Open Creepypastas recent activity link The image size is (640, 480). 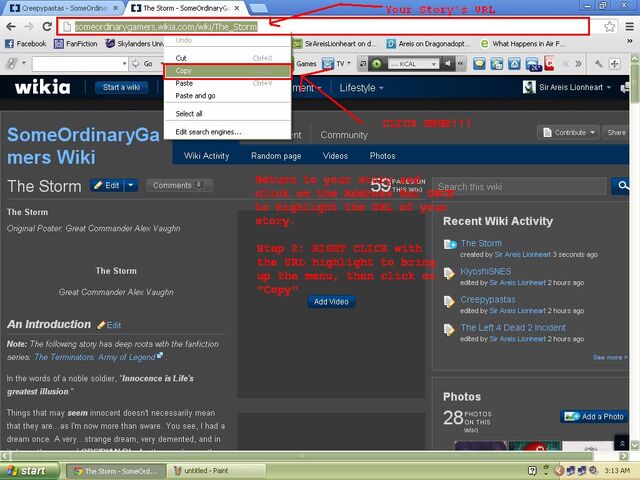[x=487, y=300]
